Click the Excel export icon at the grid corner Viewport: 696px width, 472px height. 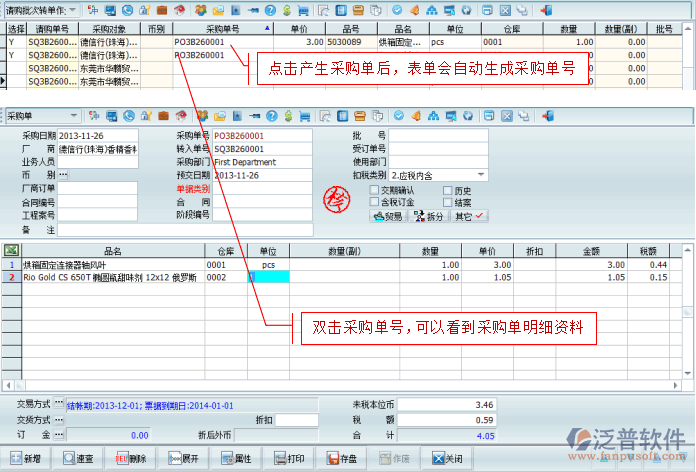[x=11, y=250]
